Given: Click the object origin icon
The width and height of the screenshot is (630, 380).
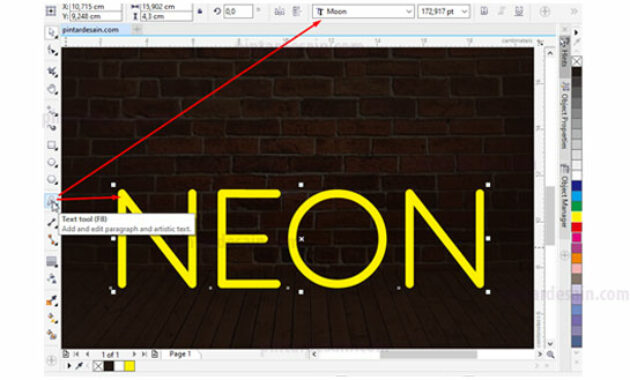Looking at the screenshot, I should point(51,11).
